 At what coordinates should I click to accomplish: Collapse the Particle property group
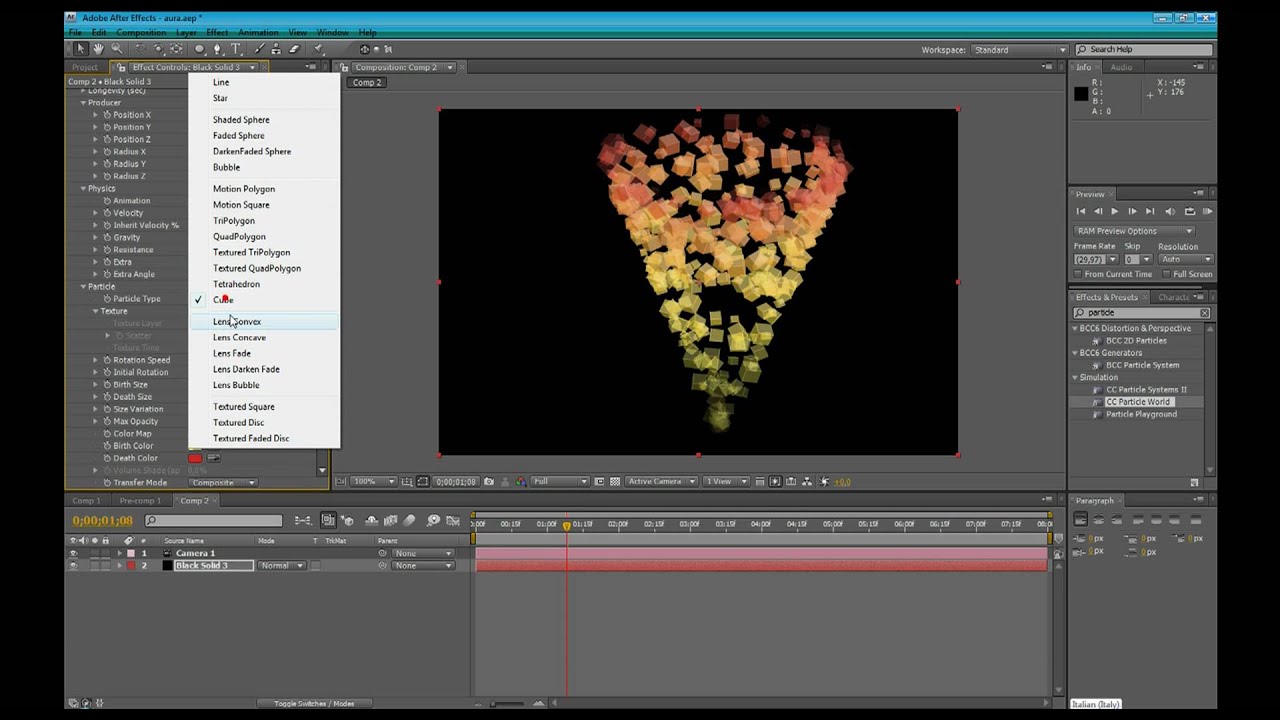pos(83,286)
